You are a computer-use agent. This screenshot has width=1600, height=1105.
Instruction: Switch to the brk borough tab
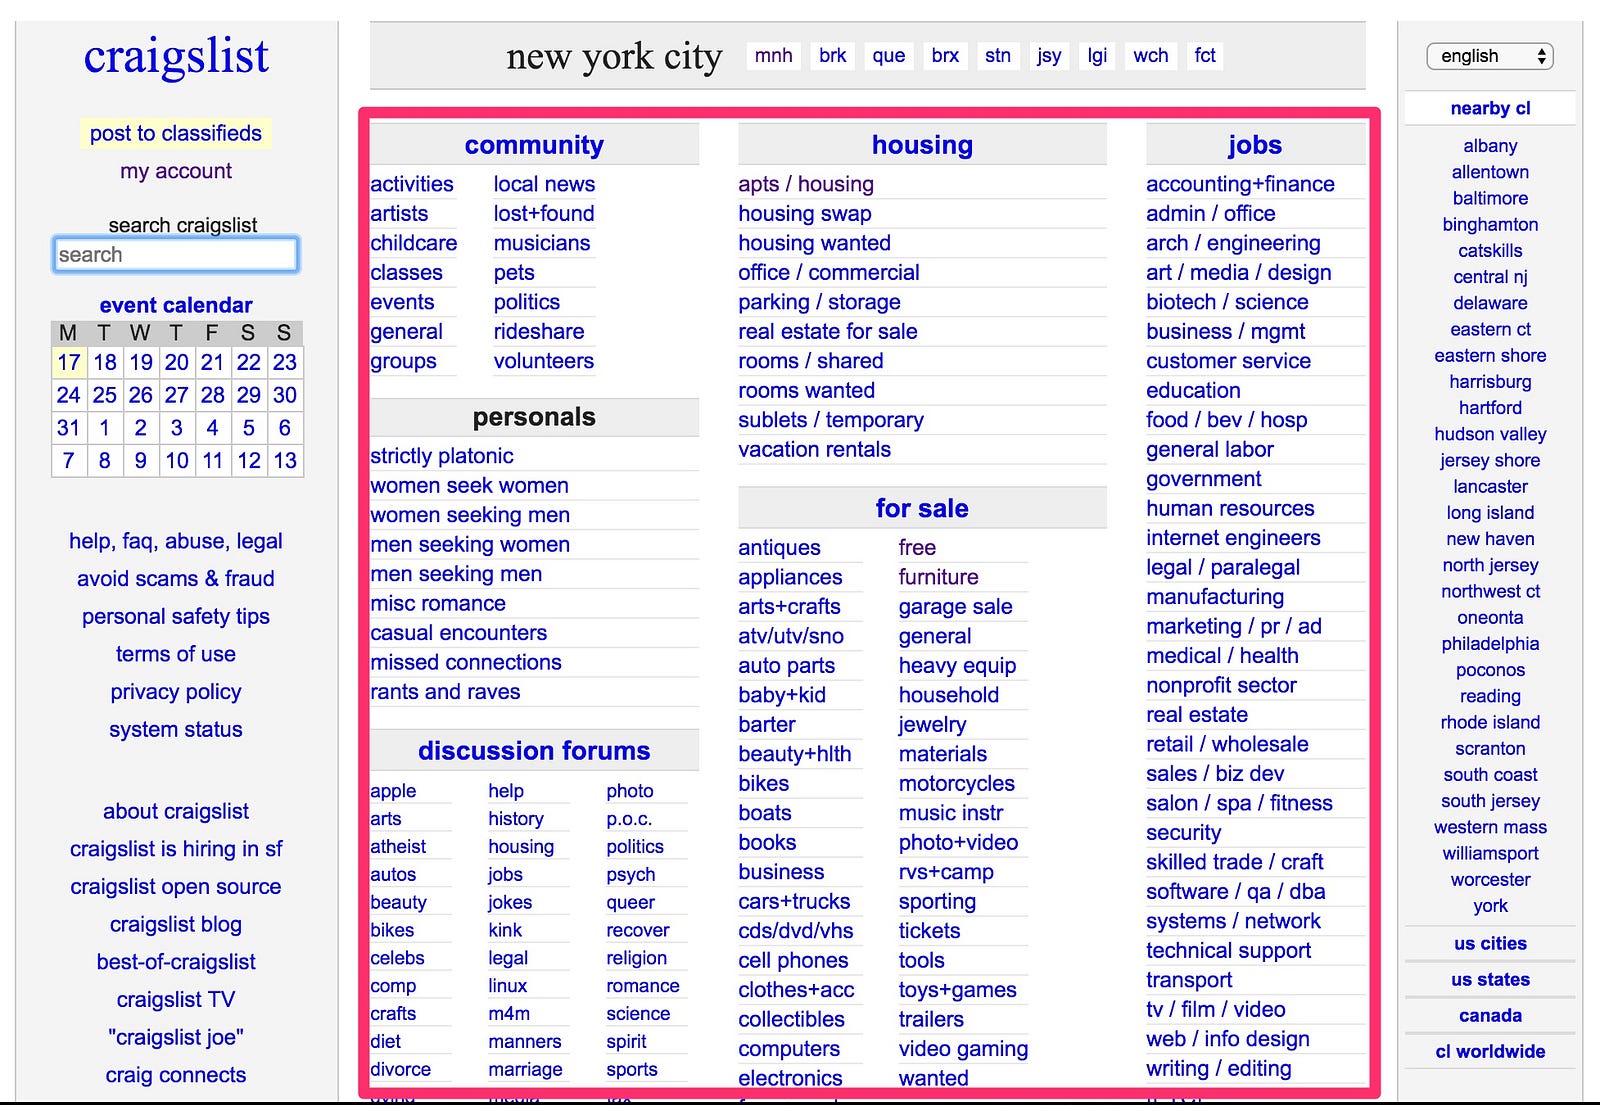833,56
